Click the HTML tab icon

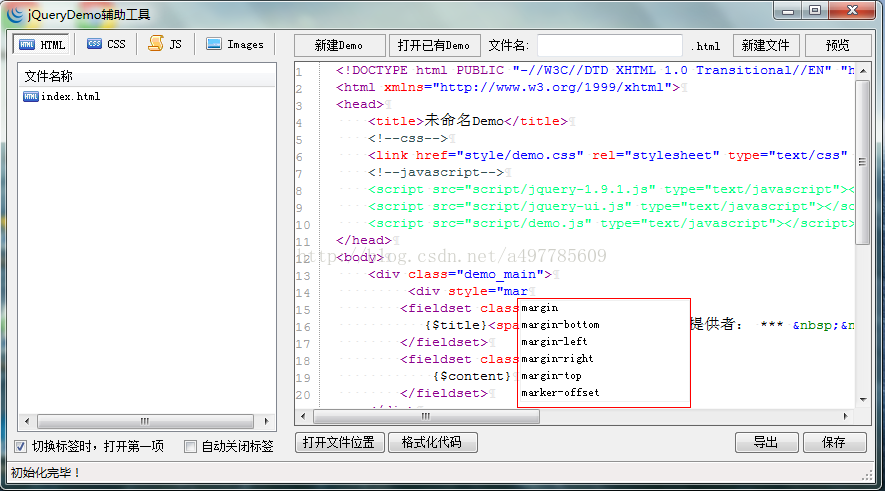(27, 45)
